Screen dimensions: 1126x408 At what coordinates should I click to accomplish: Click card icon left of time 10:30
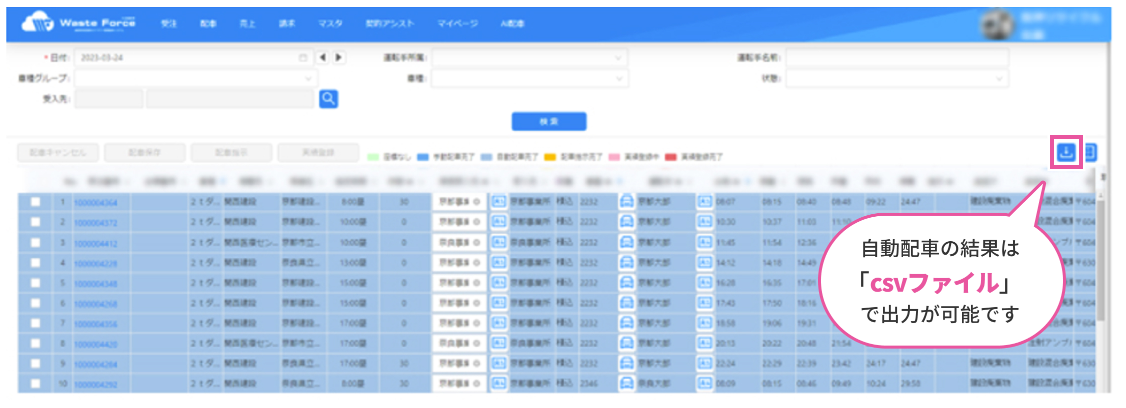[x=704, y=223]
